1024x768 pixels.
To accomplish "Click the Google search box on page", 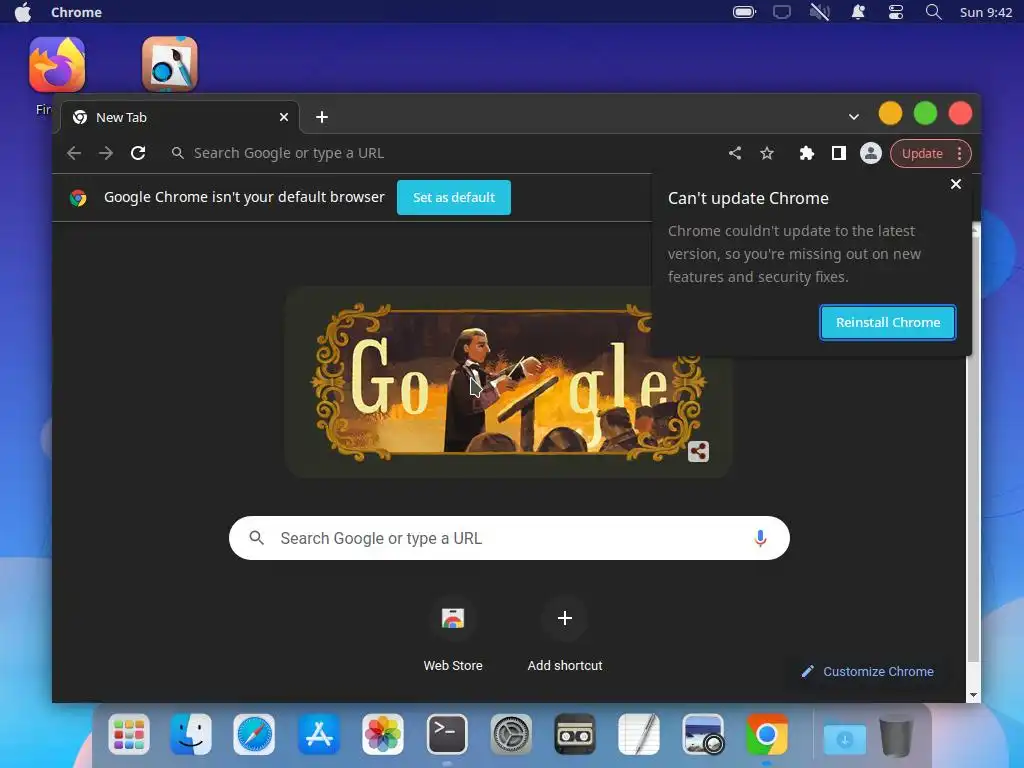I will pos(509,538).
